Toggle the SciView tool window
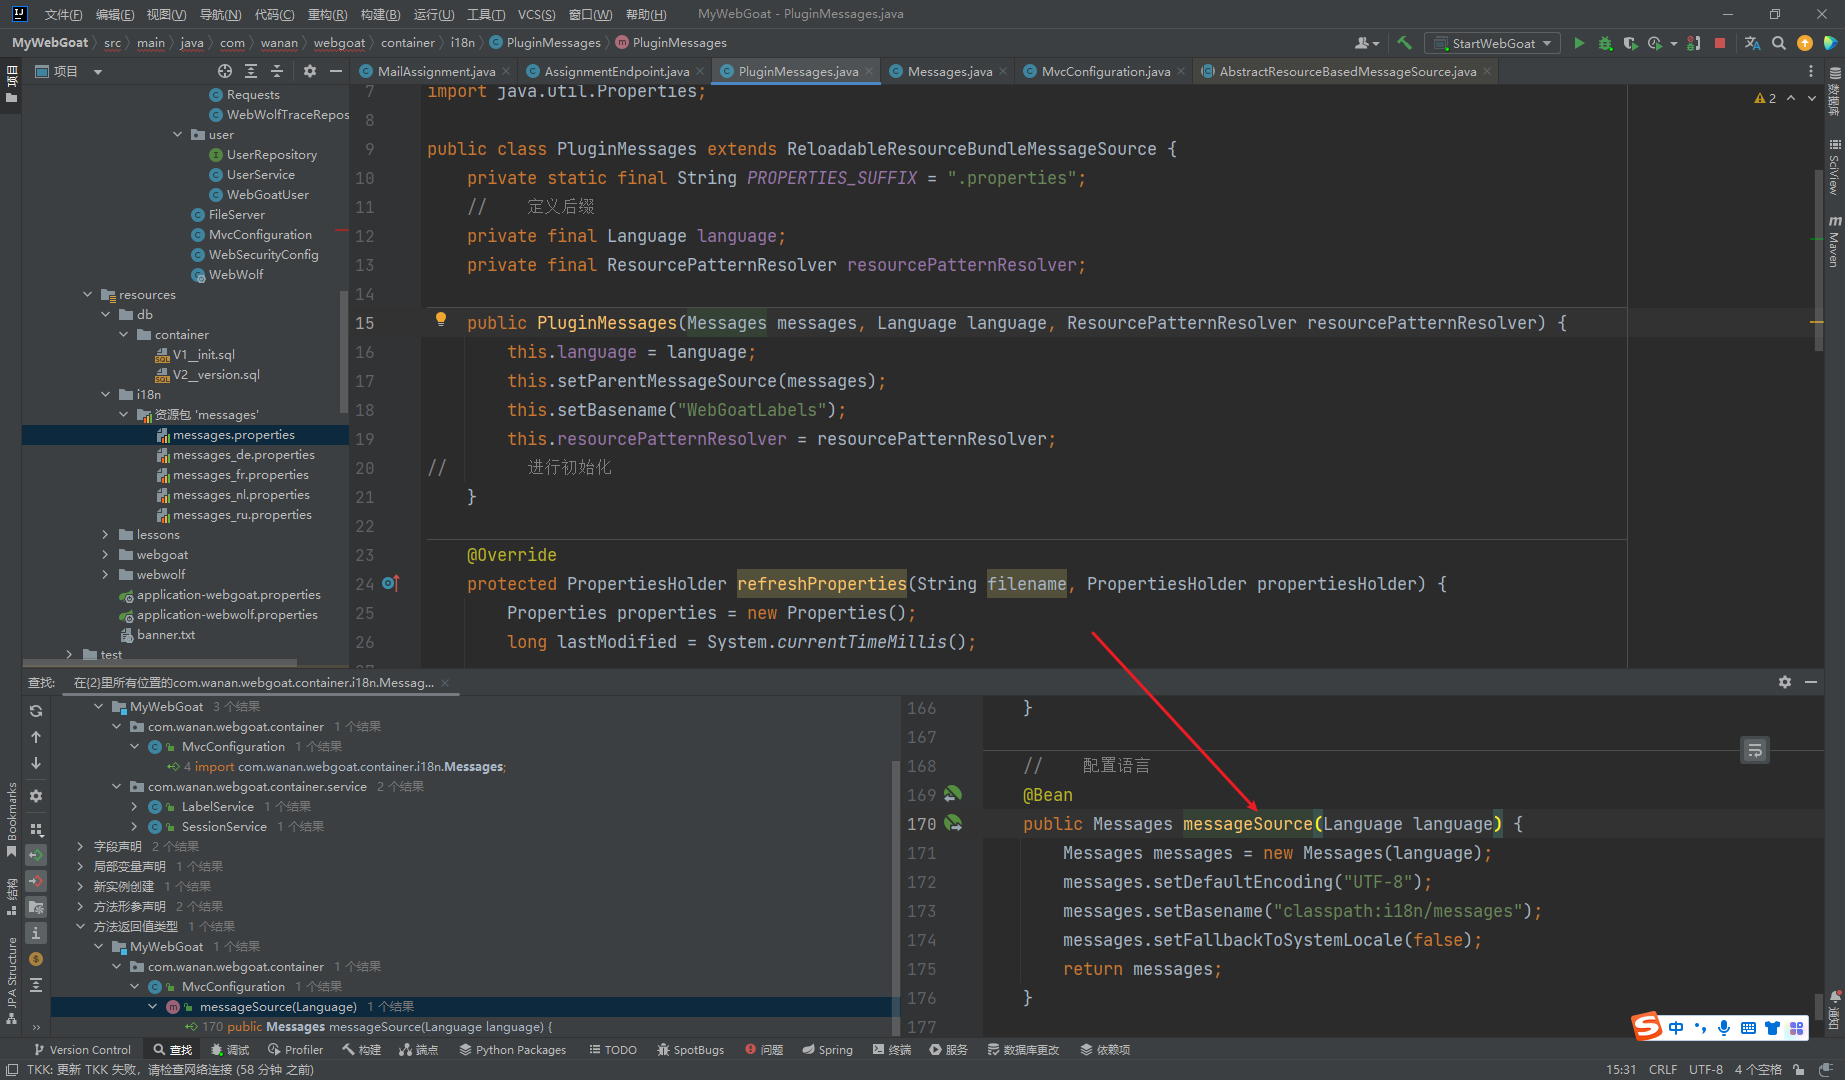 (1834, 169)
